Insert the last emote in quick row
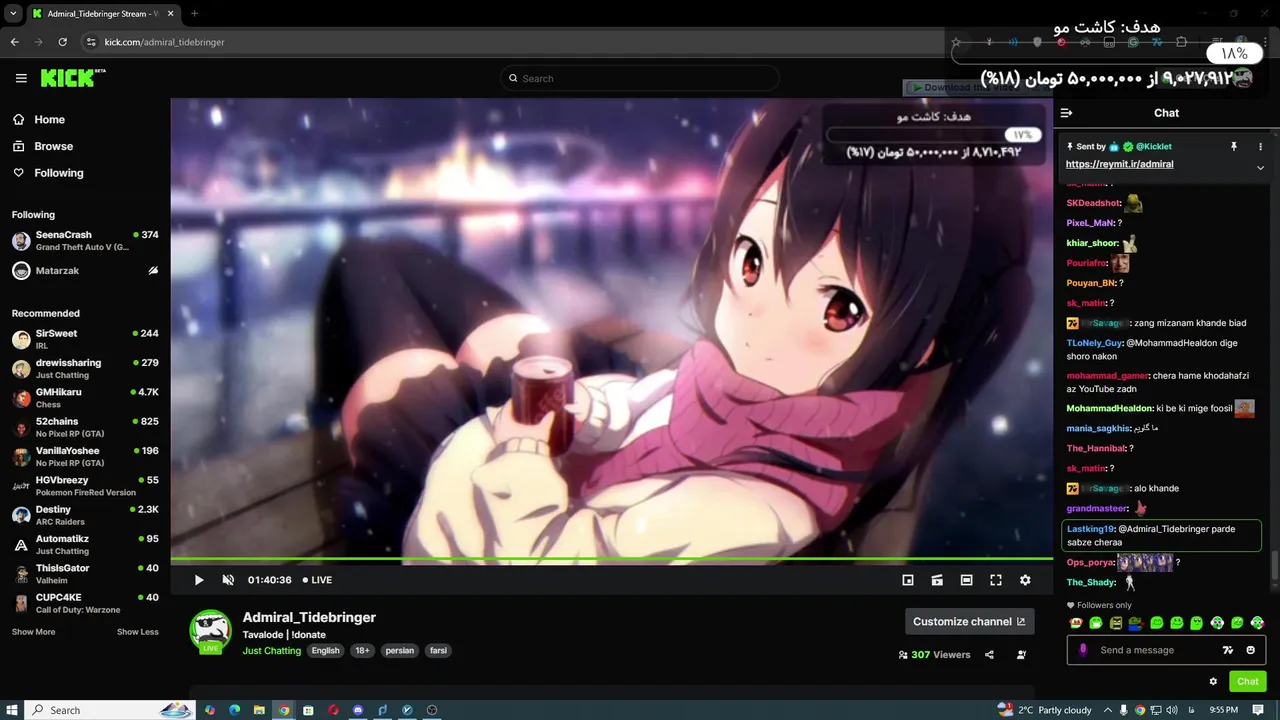 1257,623
